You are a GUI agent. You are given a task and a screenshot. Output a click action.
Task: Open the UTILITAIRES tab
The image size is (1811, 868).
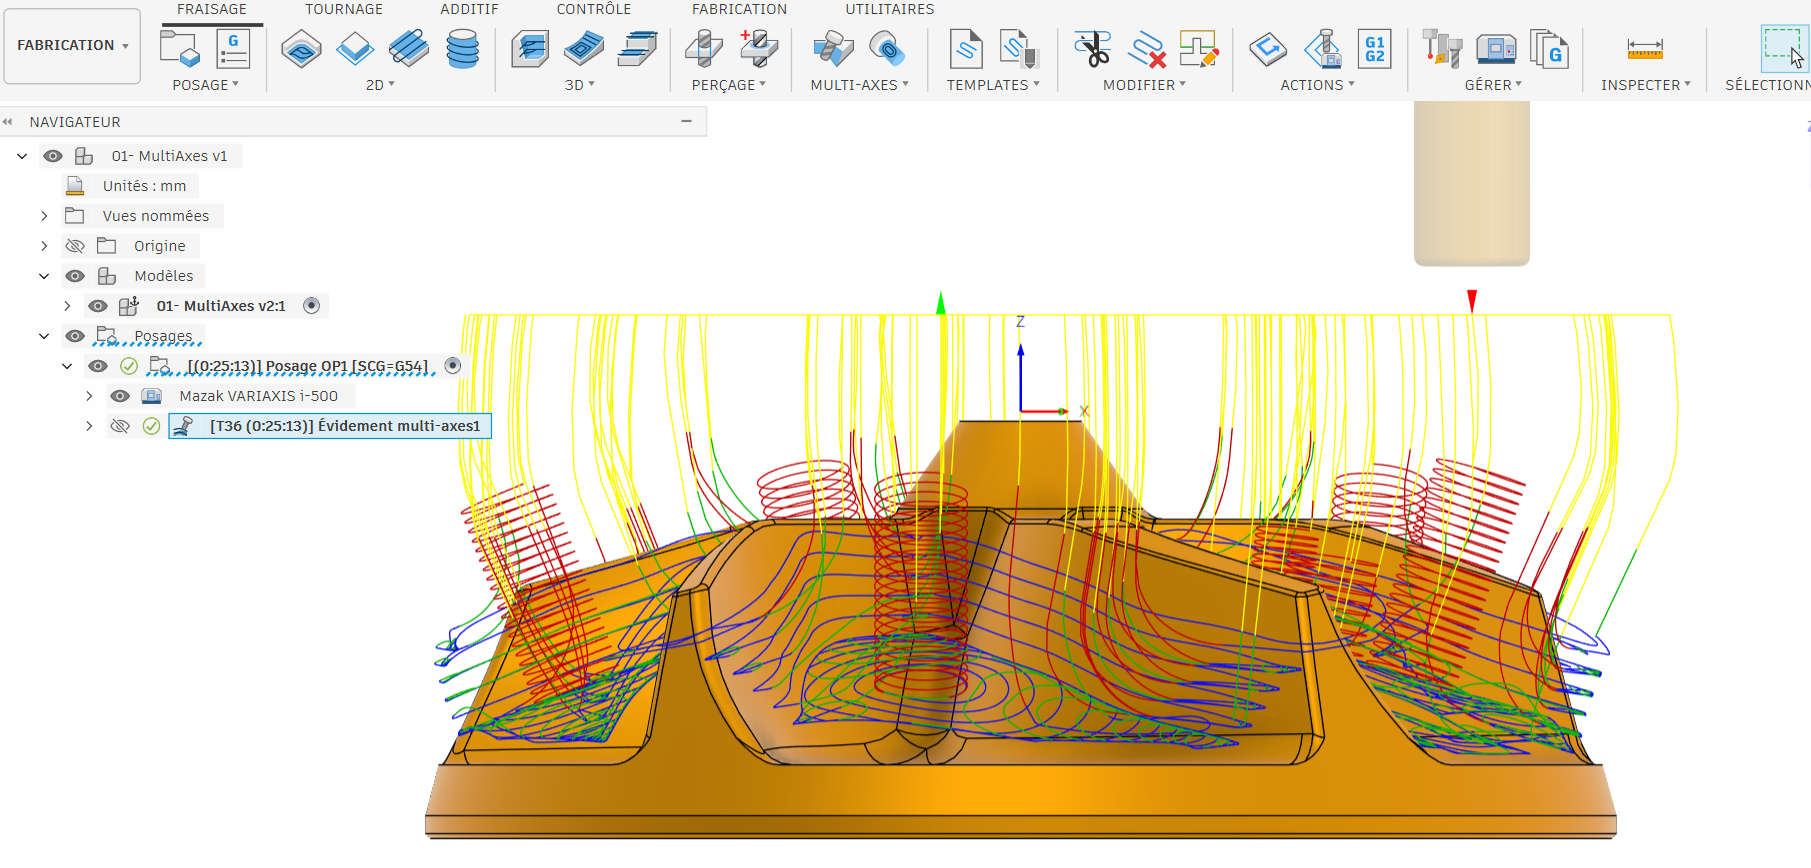coord(889,9)
